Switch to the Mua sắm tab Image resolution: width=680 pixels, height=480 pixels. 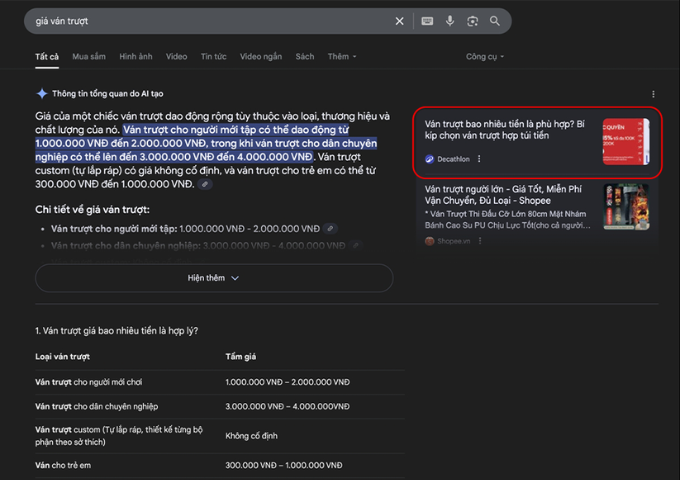[x=89, y=56]
